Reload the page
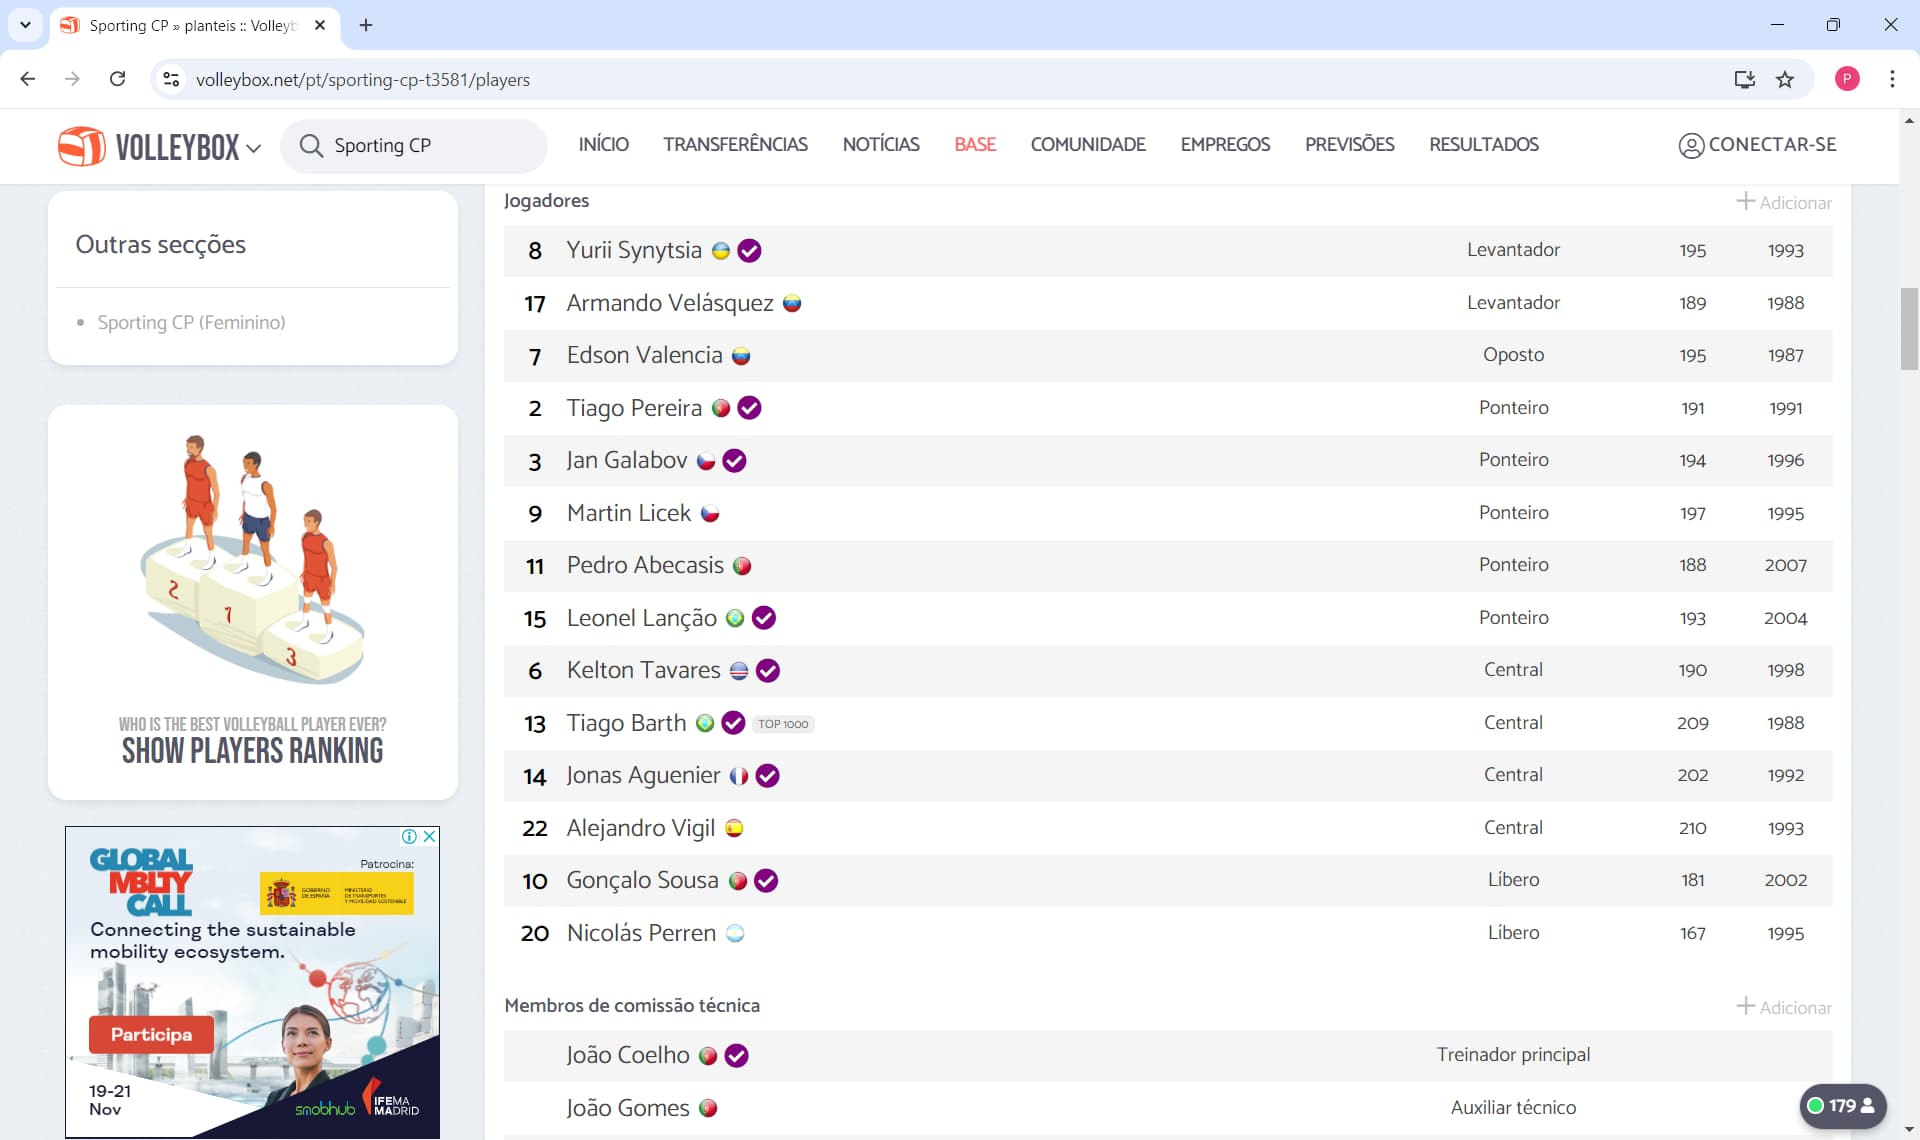The image size is (1920, 1140). [117, 79]
